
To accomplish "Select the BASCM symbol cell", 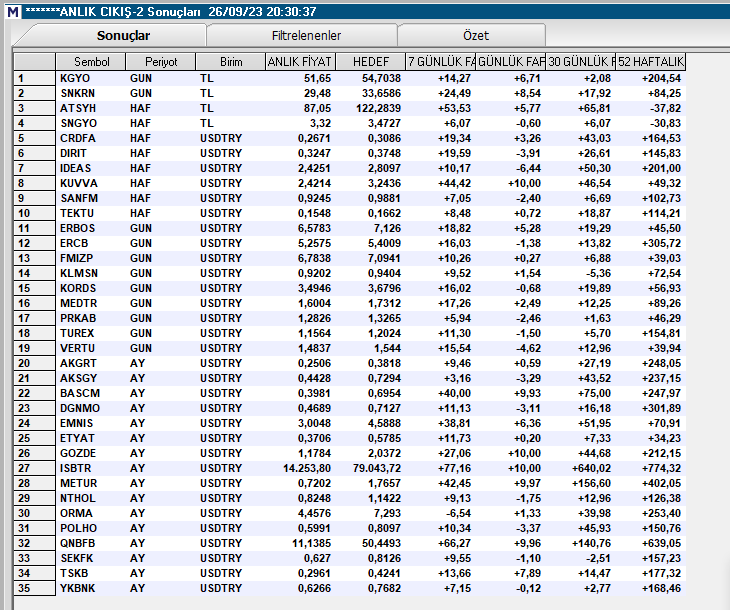I will click(91, 393).
